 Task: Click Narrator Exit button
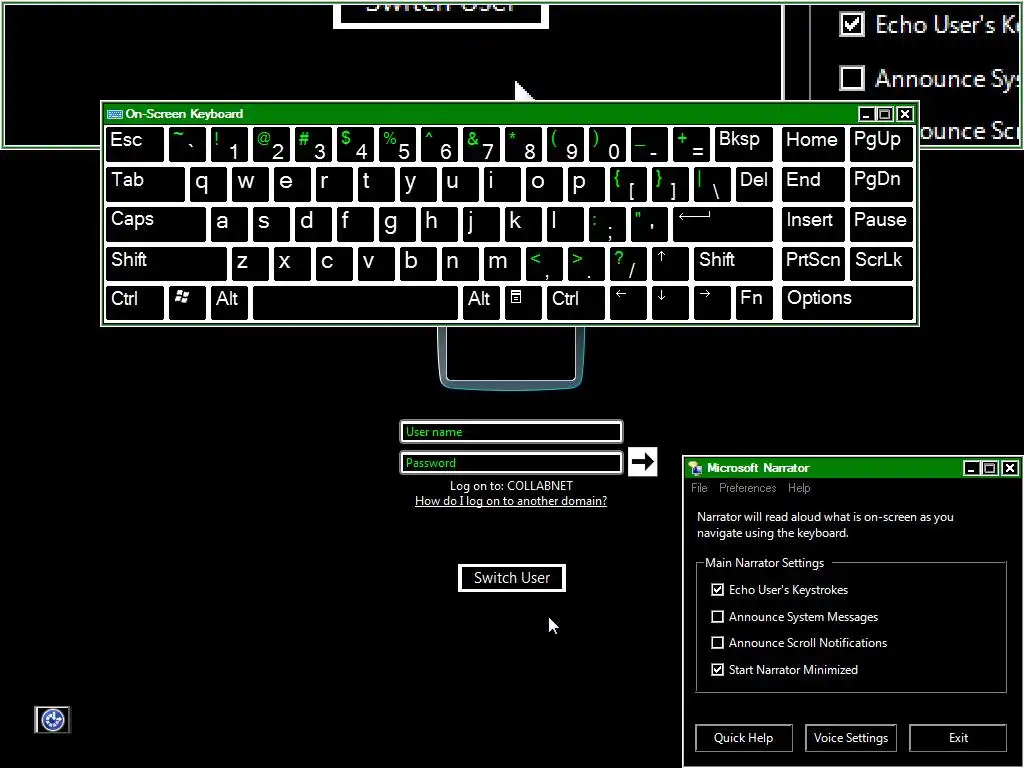(958, 737)
